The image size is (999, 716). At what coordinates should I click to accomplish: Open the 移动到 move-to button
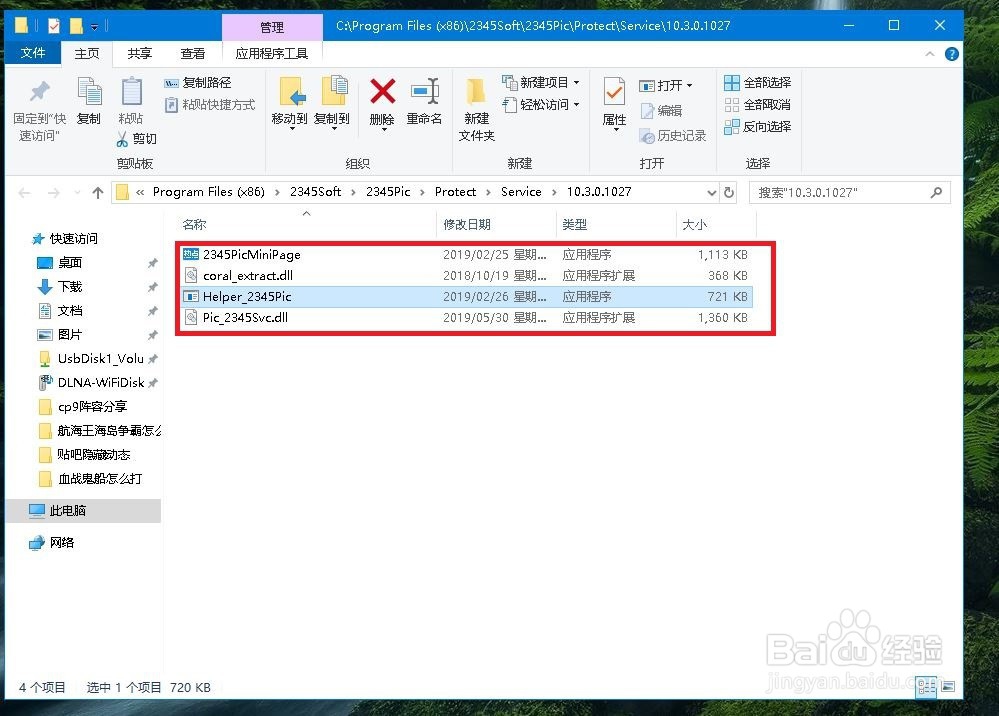290,103
